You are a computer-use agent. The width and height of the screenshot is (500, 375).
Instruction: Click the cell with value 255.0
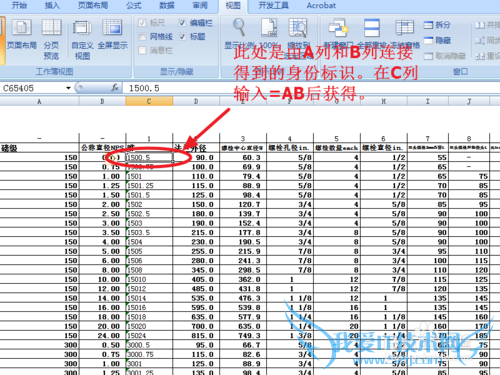[x=196, y=251]
